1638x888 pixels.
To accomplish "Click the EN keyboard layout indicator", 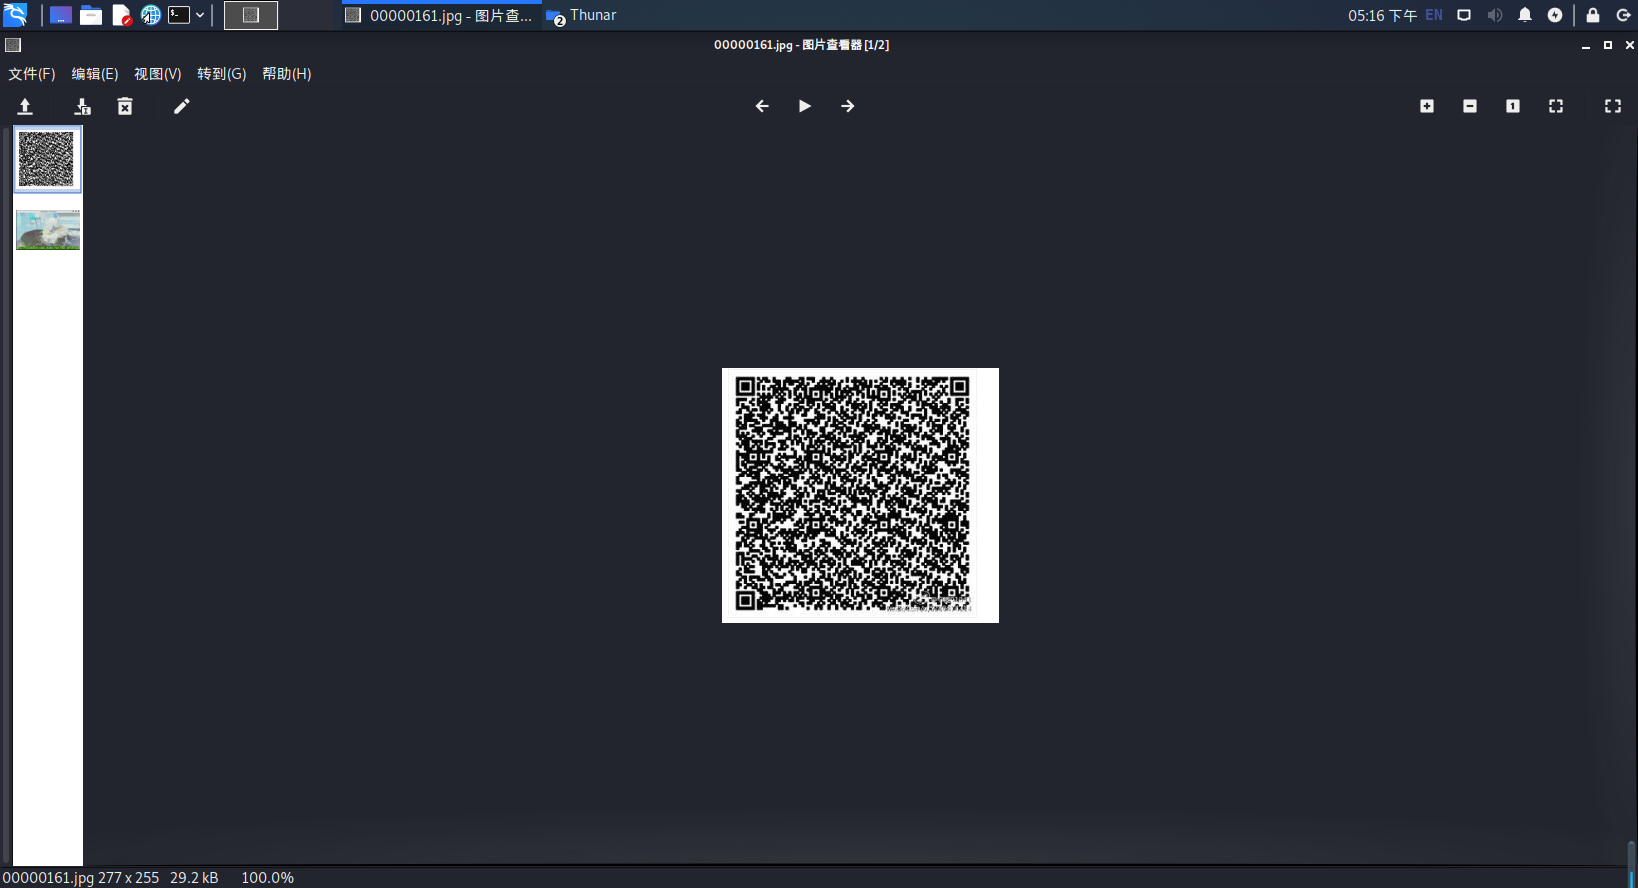I will pyautogui.click(x=1434, y=15).
